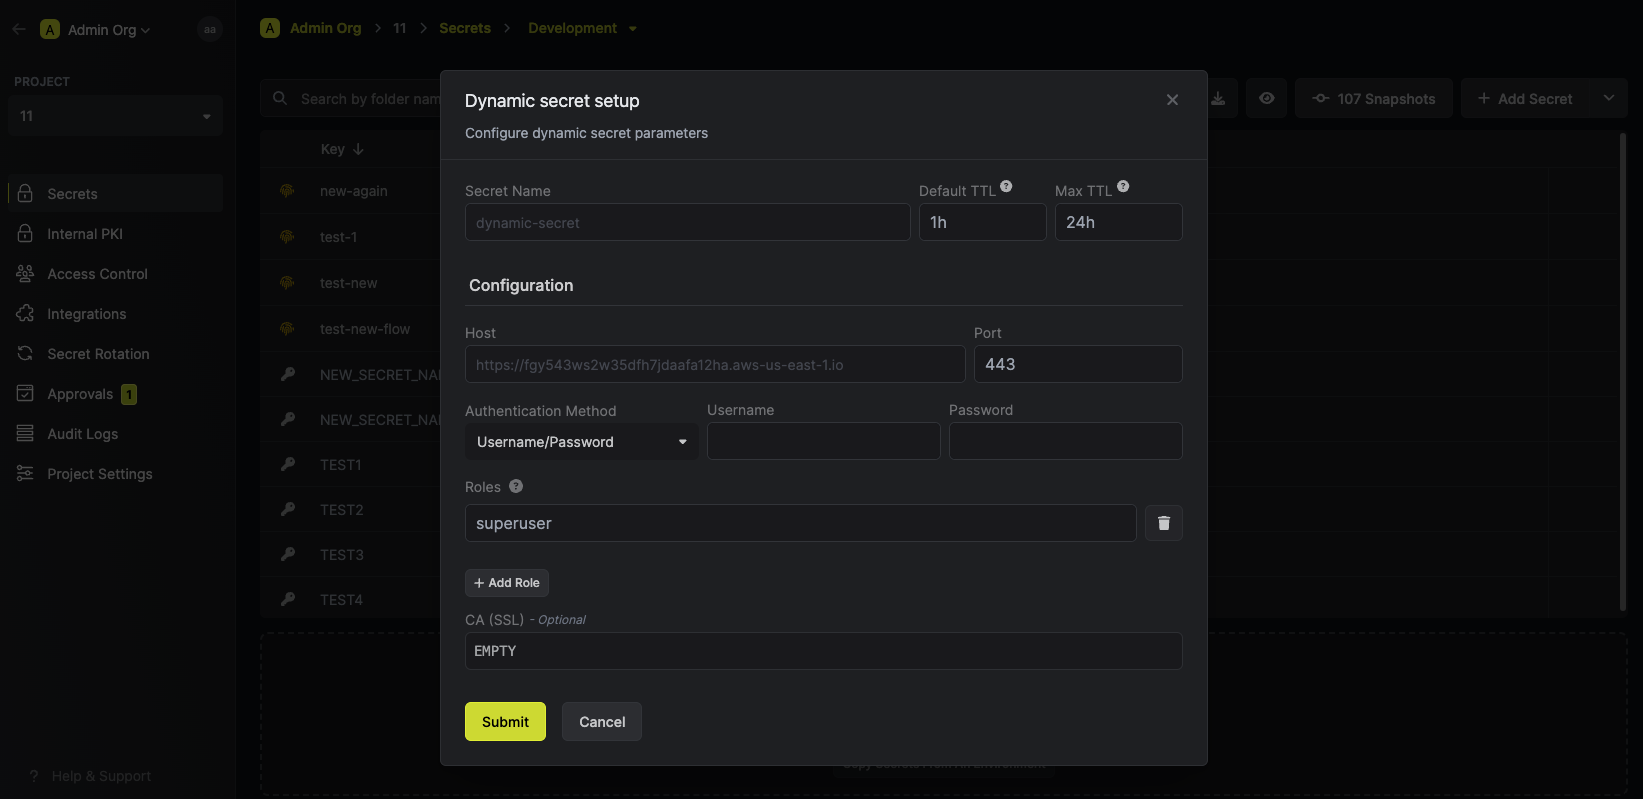Open Access Control in the sidebar

click(116, 274)
